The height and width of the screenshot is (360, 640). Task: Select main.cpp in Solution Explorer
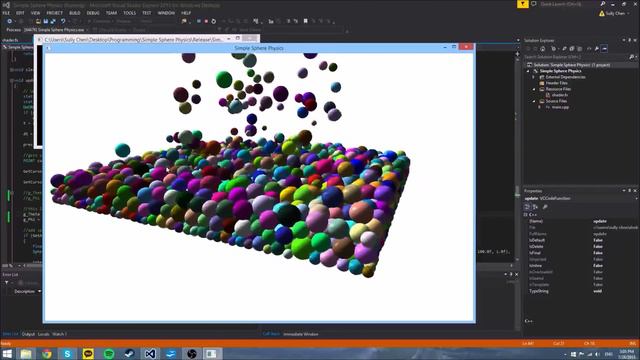click(x=560, y=107)
